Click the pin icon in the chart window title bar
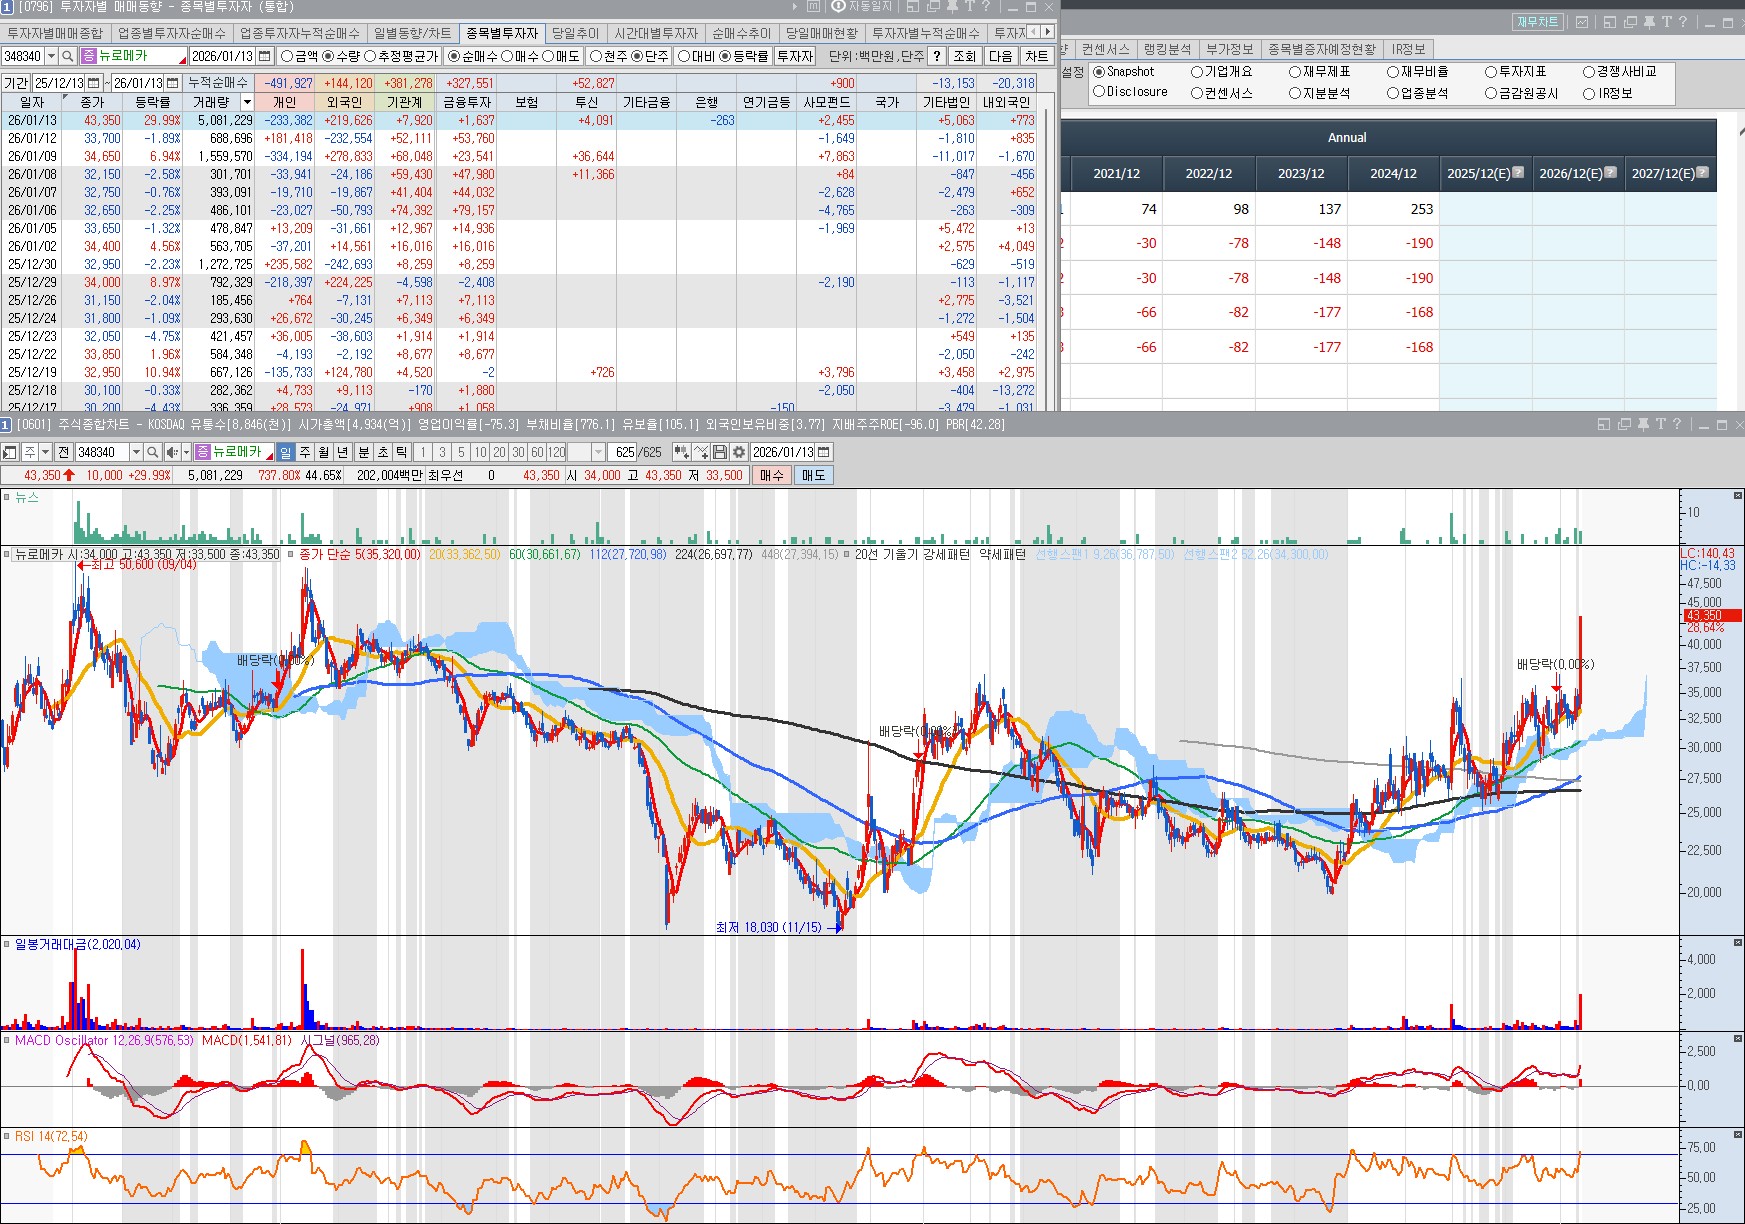The image size is (1745, 1224). pyautogui.click(x=1642, y=424)
